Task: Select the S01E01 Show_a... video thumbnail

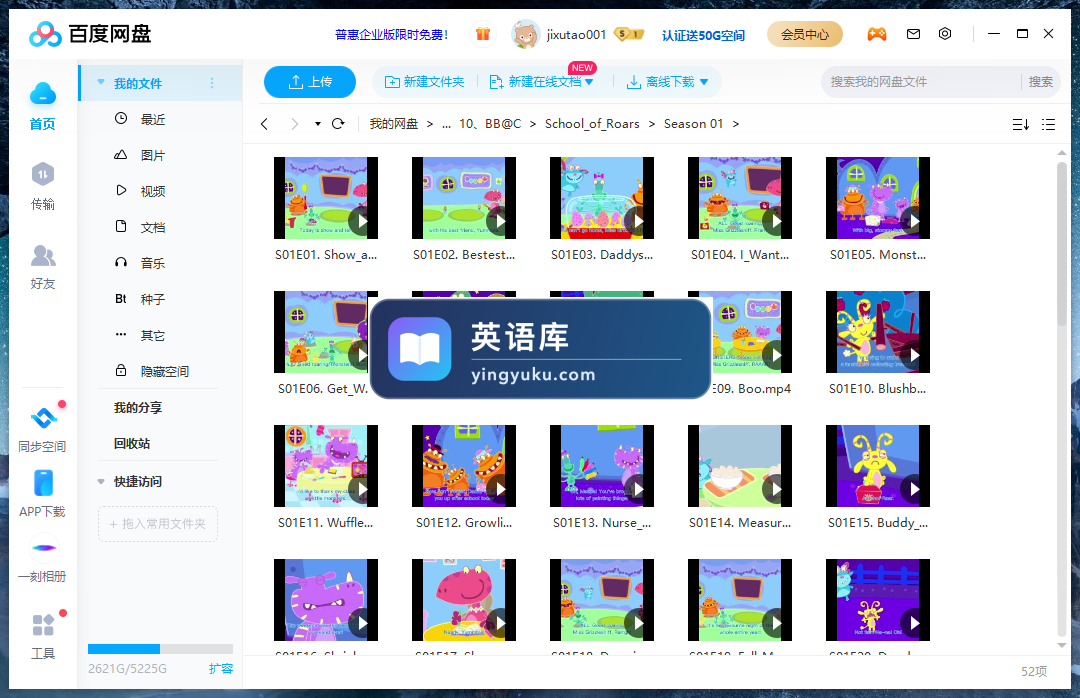Action: (326, 198)
